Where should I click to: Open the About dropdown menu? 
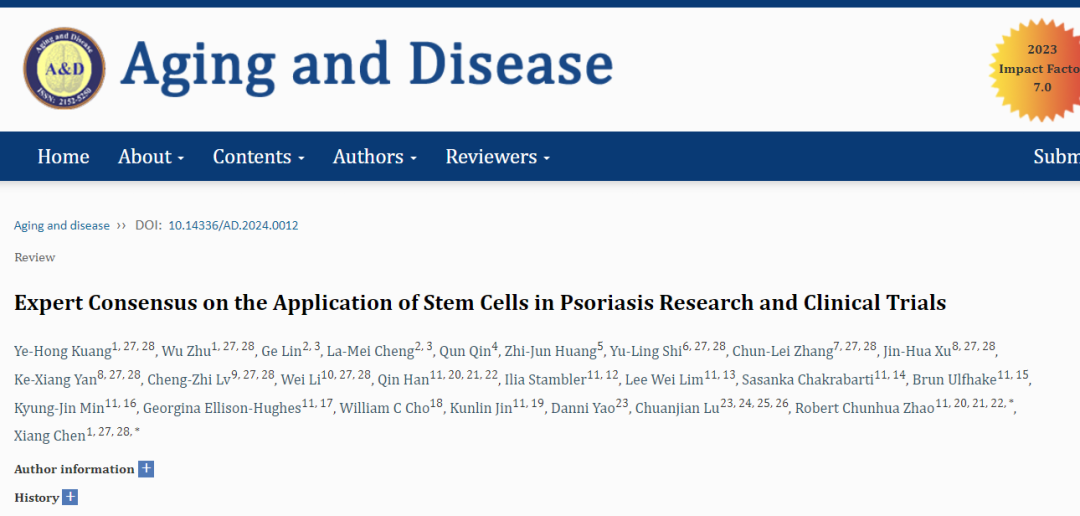(x=151, y=157)
